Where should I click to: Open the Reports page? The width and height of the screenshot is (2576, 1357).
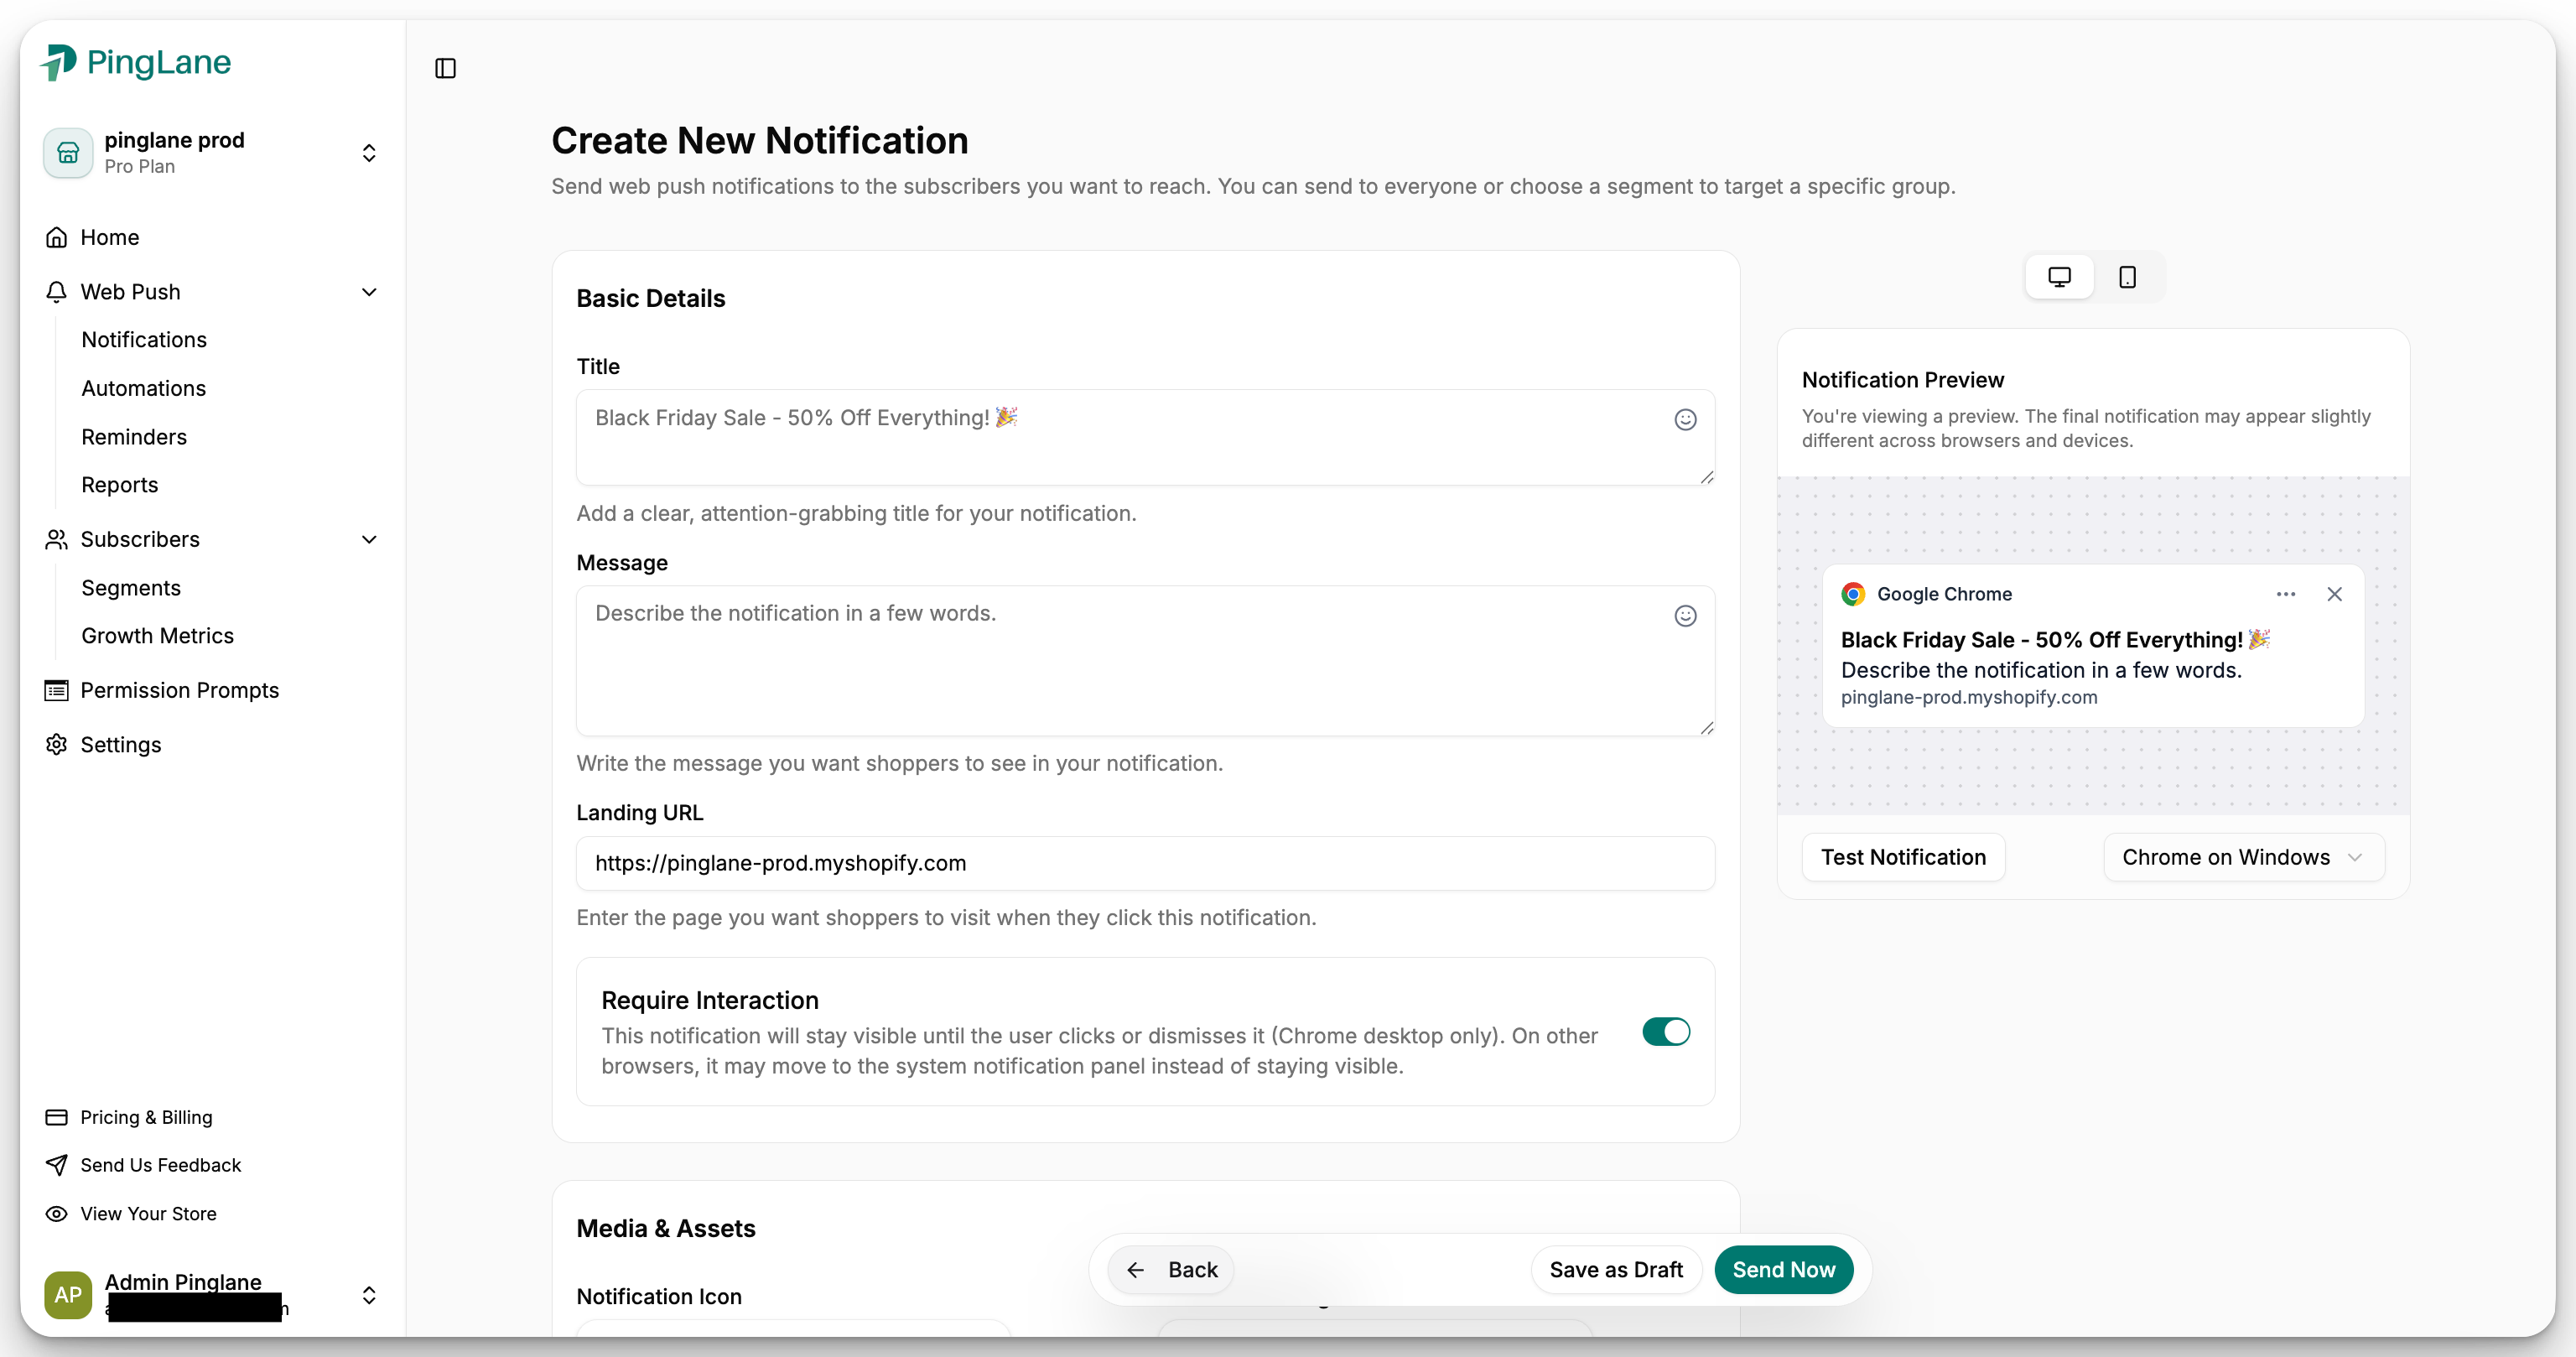click(x=120, y=485)
